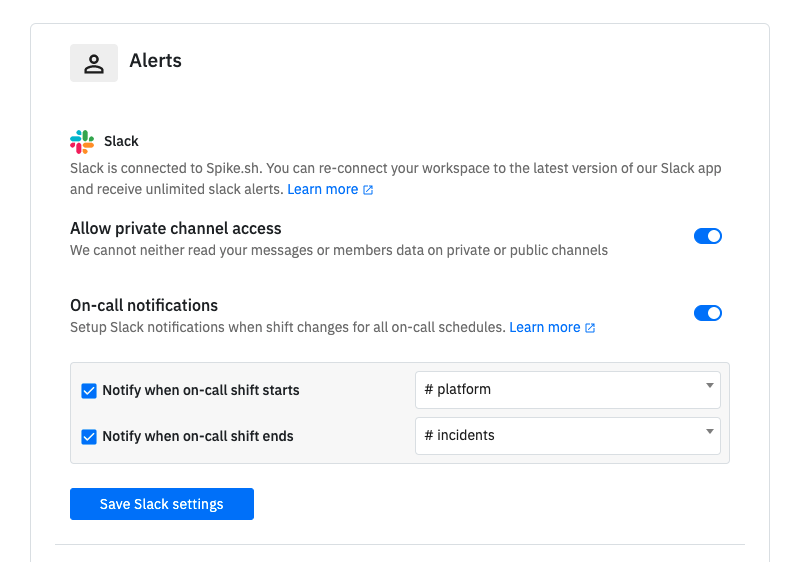797x562 pixels.
Task: Uncheck Notify when on-call shift starts
Action: pyautogui.click(x=89, y=390)
